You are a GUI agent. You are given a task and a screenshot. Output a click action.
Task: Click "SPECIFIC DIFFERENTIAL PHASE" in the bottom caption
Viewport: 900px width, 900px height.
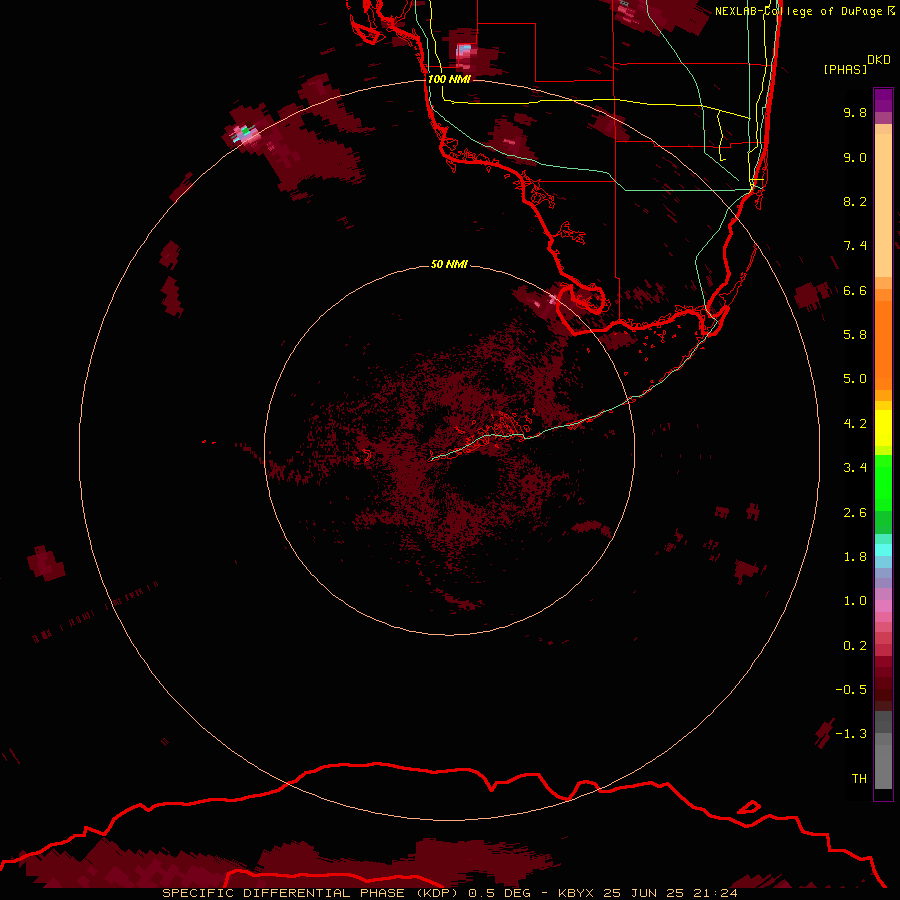coord(285,893)
